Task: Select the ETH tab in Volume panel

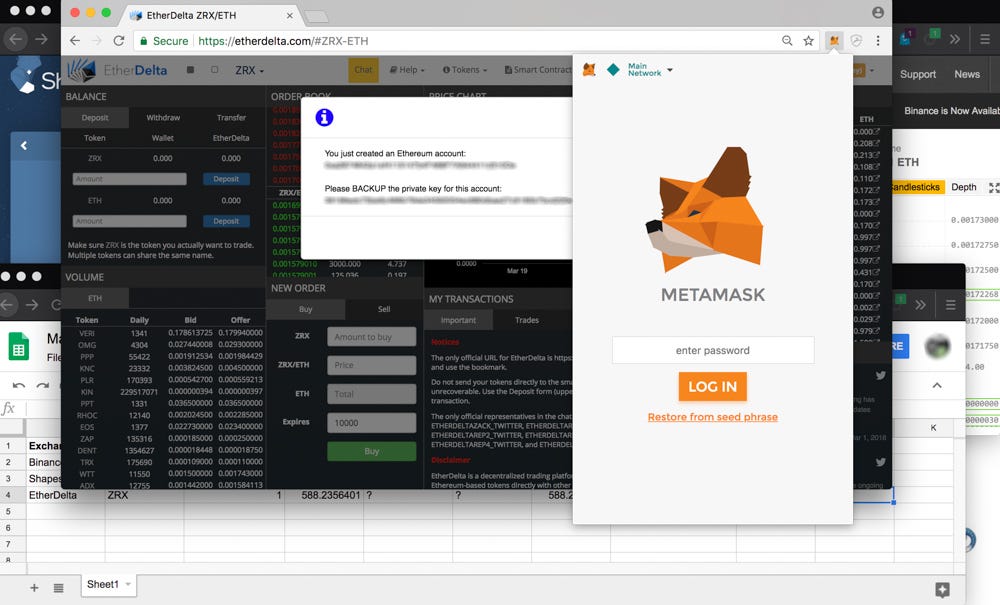Action: pos(95,298)
